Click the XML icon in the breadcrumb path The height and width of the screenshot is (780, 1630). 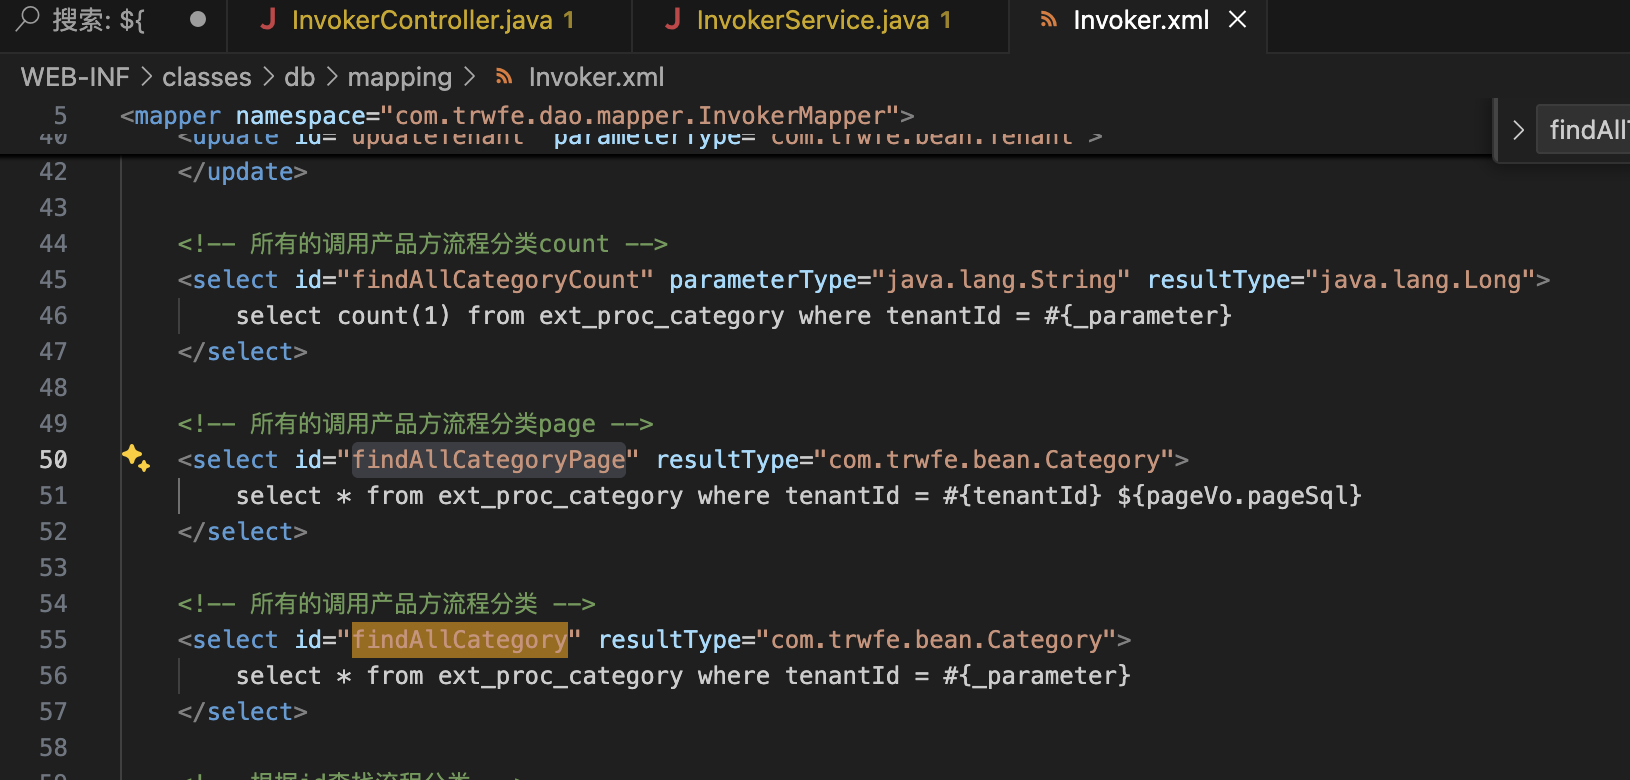point(505,77)
